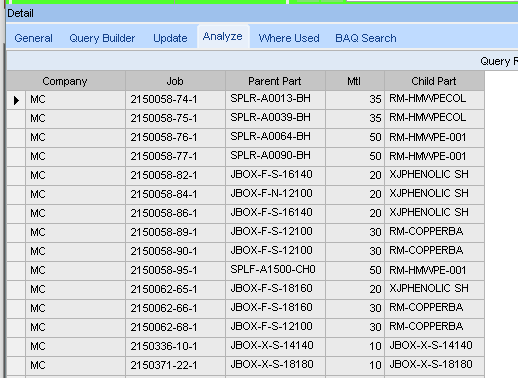Sort by the Parent Part column header

coord(275,81)
